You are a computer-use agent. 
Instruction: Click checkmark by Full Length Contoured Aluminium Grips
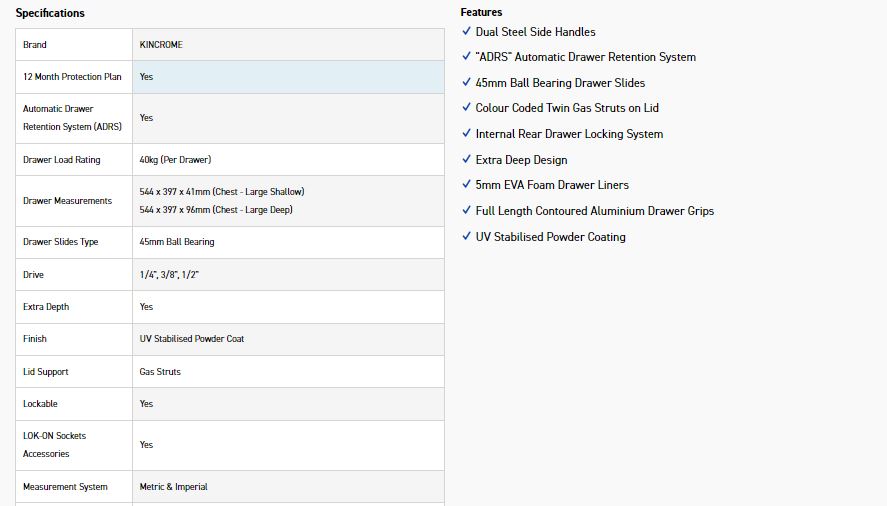466,210
